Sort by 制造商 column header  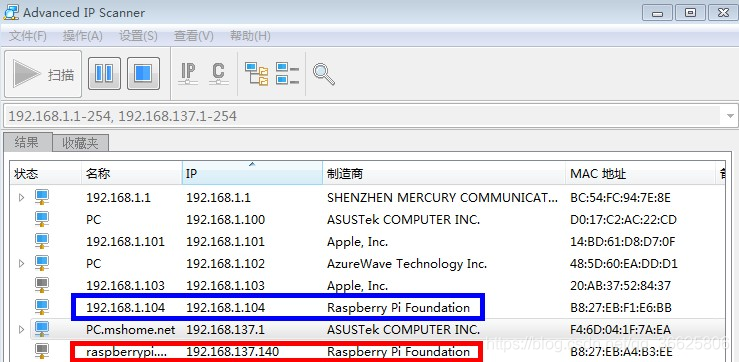click(x=444, y=173)
